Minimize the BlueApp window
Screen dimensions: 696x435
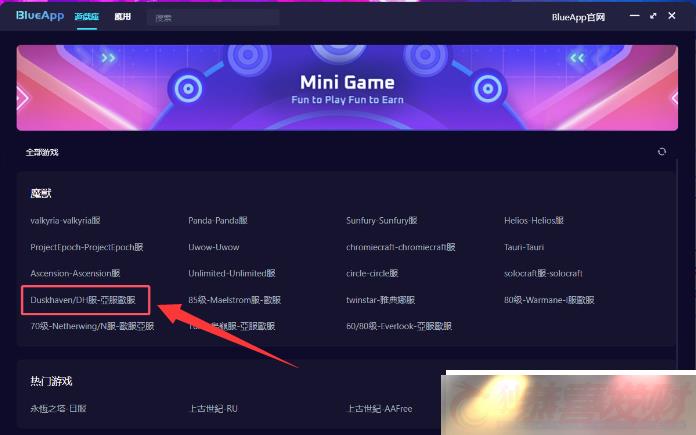pyautogui.click(x=635, y=16)
